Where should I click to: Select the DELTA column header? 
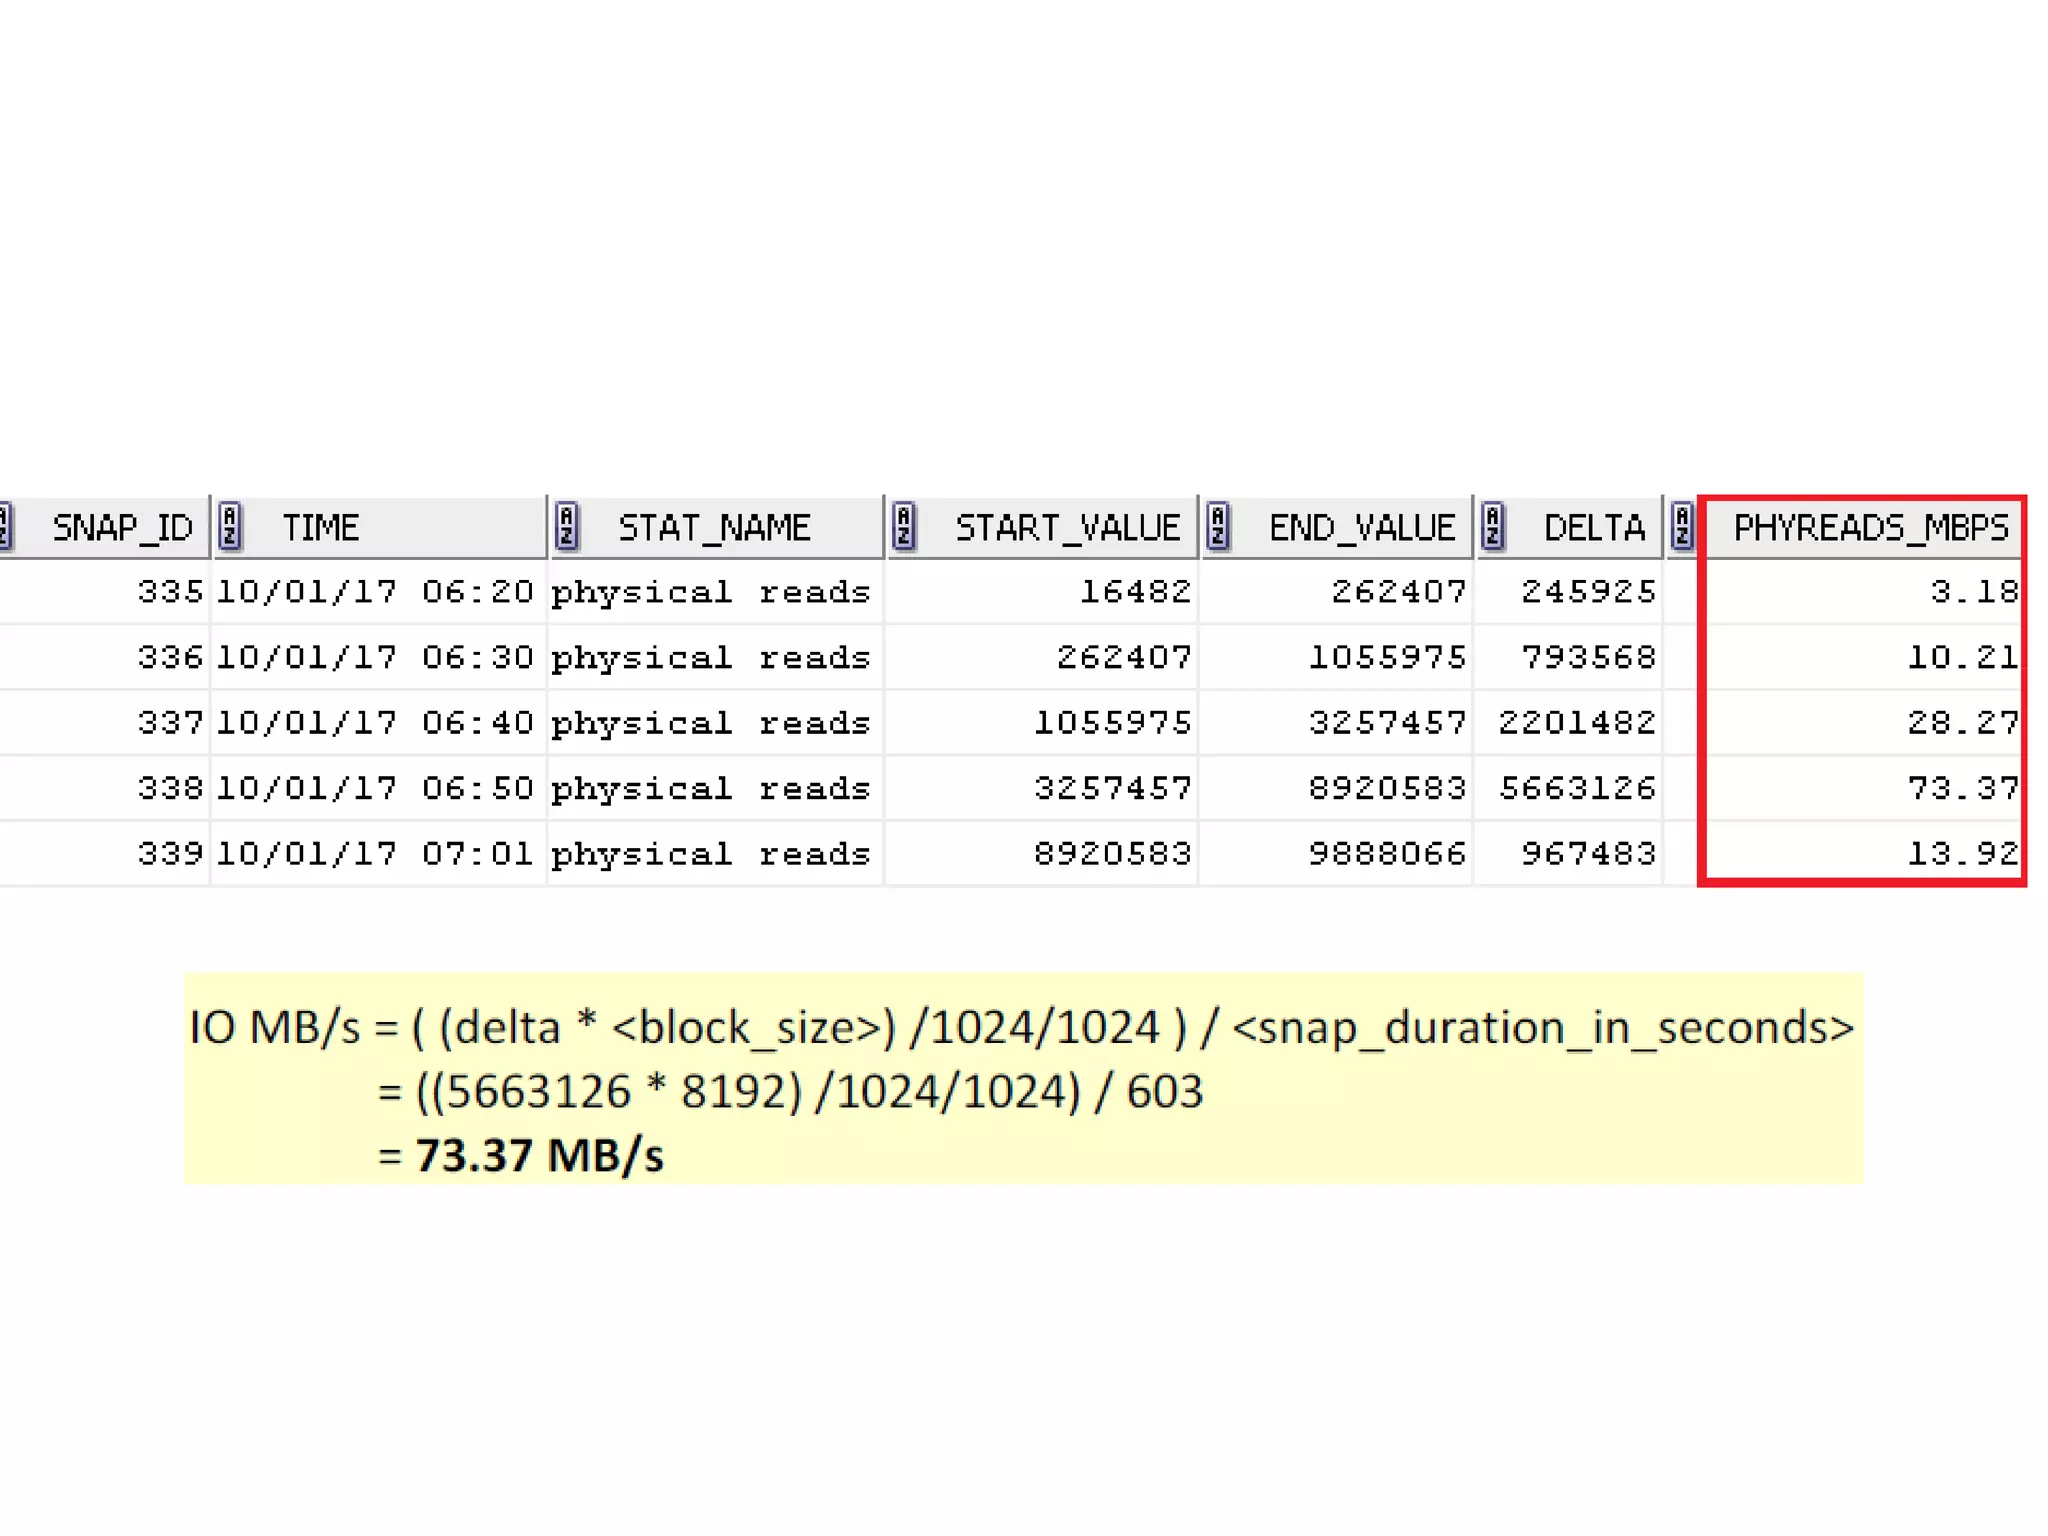pyautogui.click(x=1594, y=527)
